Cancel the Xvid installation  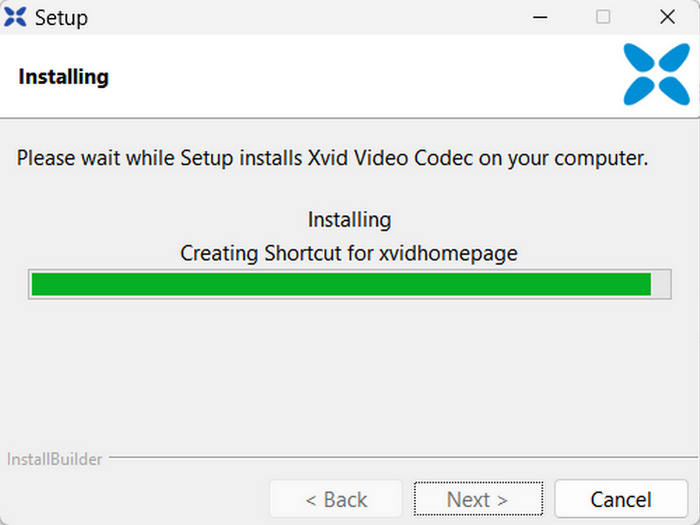click(x=620, y=499)
